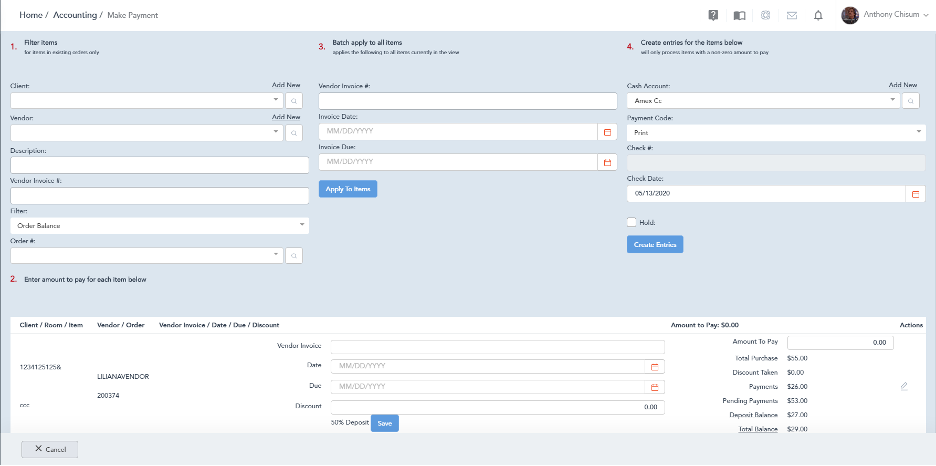
Task: Click the client ID 12341251258
Action: 41,367
